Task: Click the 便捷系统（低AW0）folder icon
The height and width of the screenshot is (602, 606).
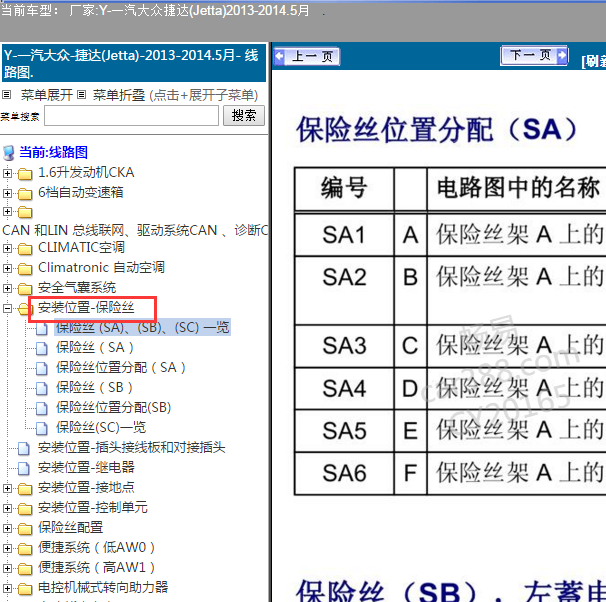Action: click(x=25, y=549)
